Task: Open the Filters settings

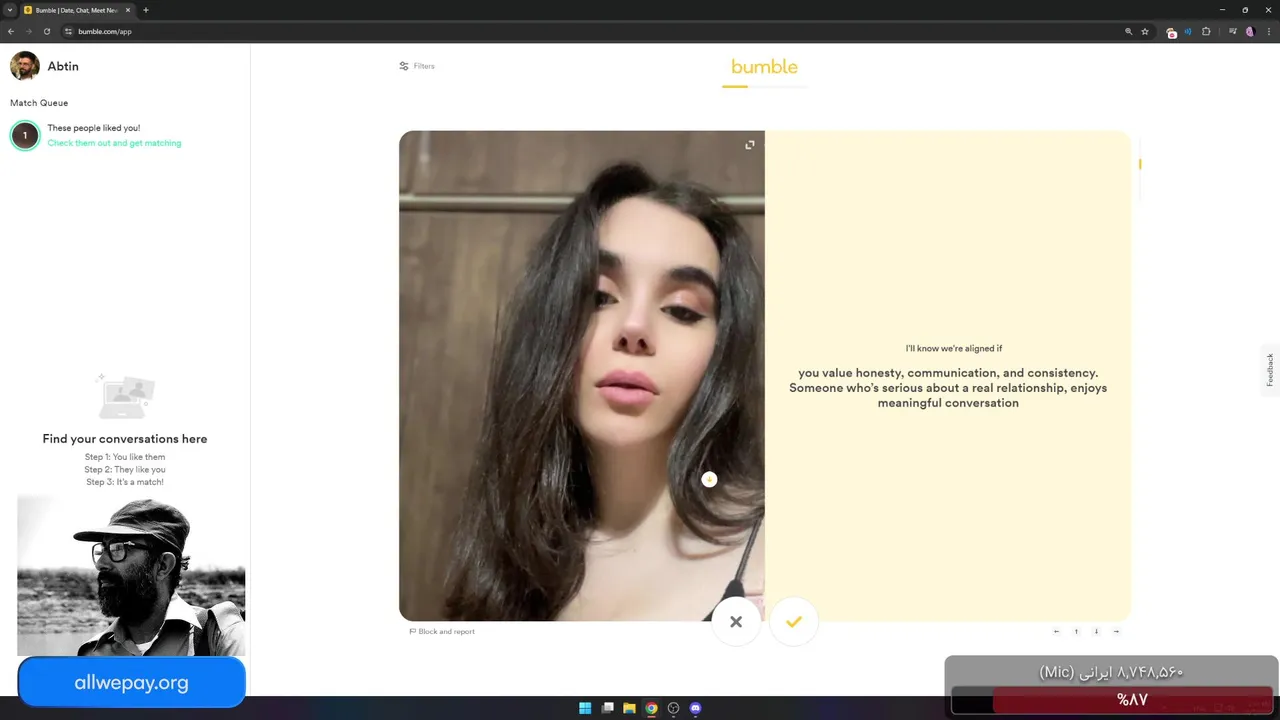Action: pyautogui.click(x=417, y=66)
